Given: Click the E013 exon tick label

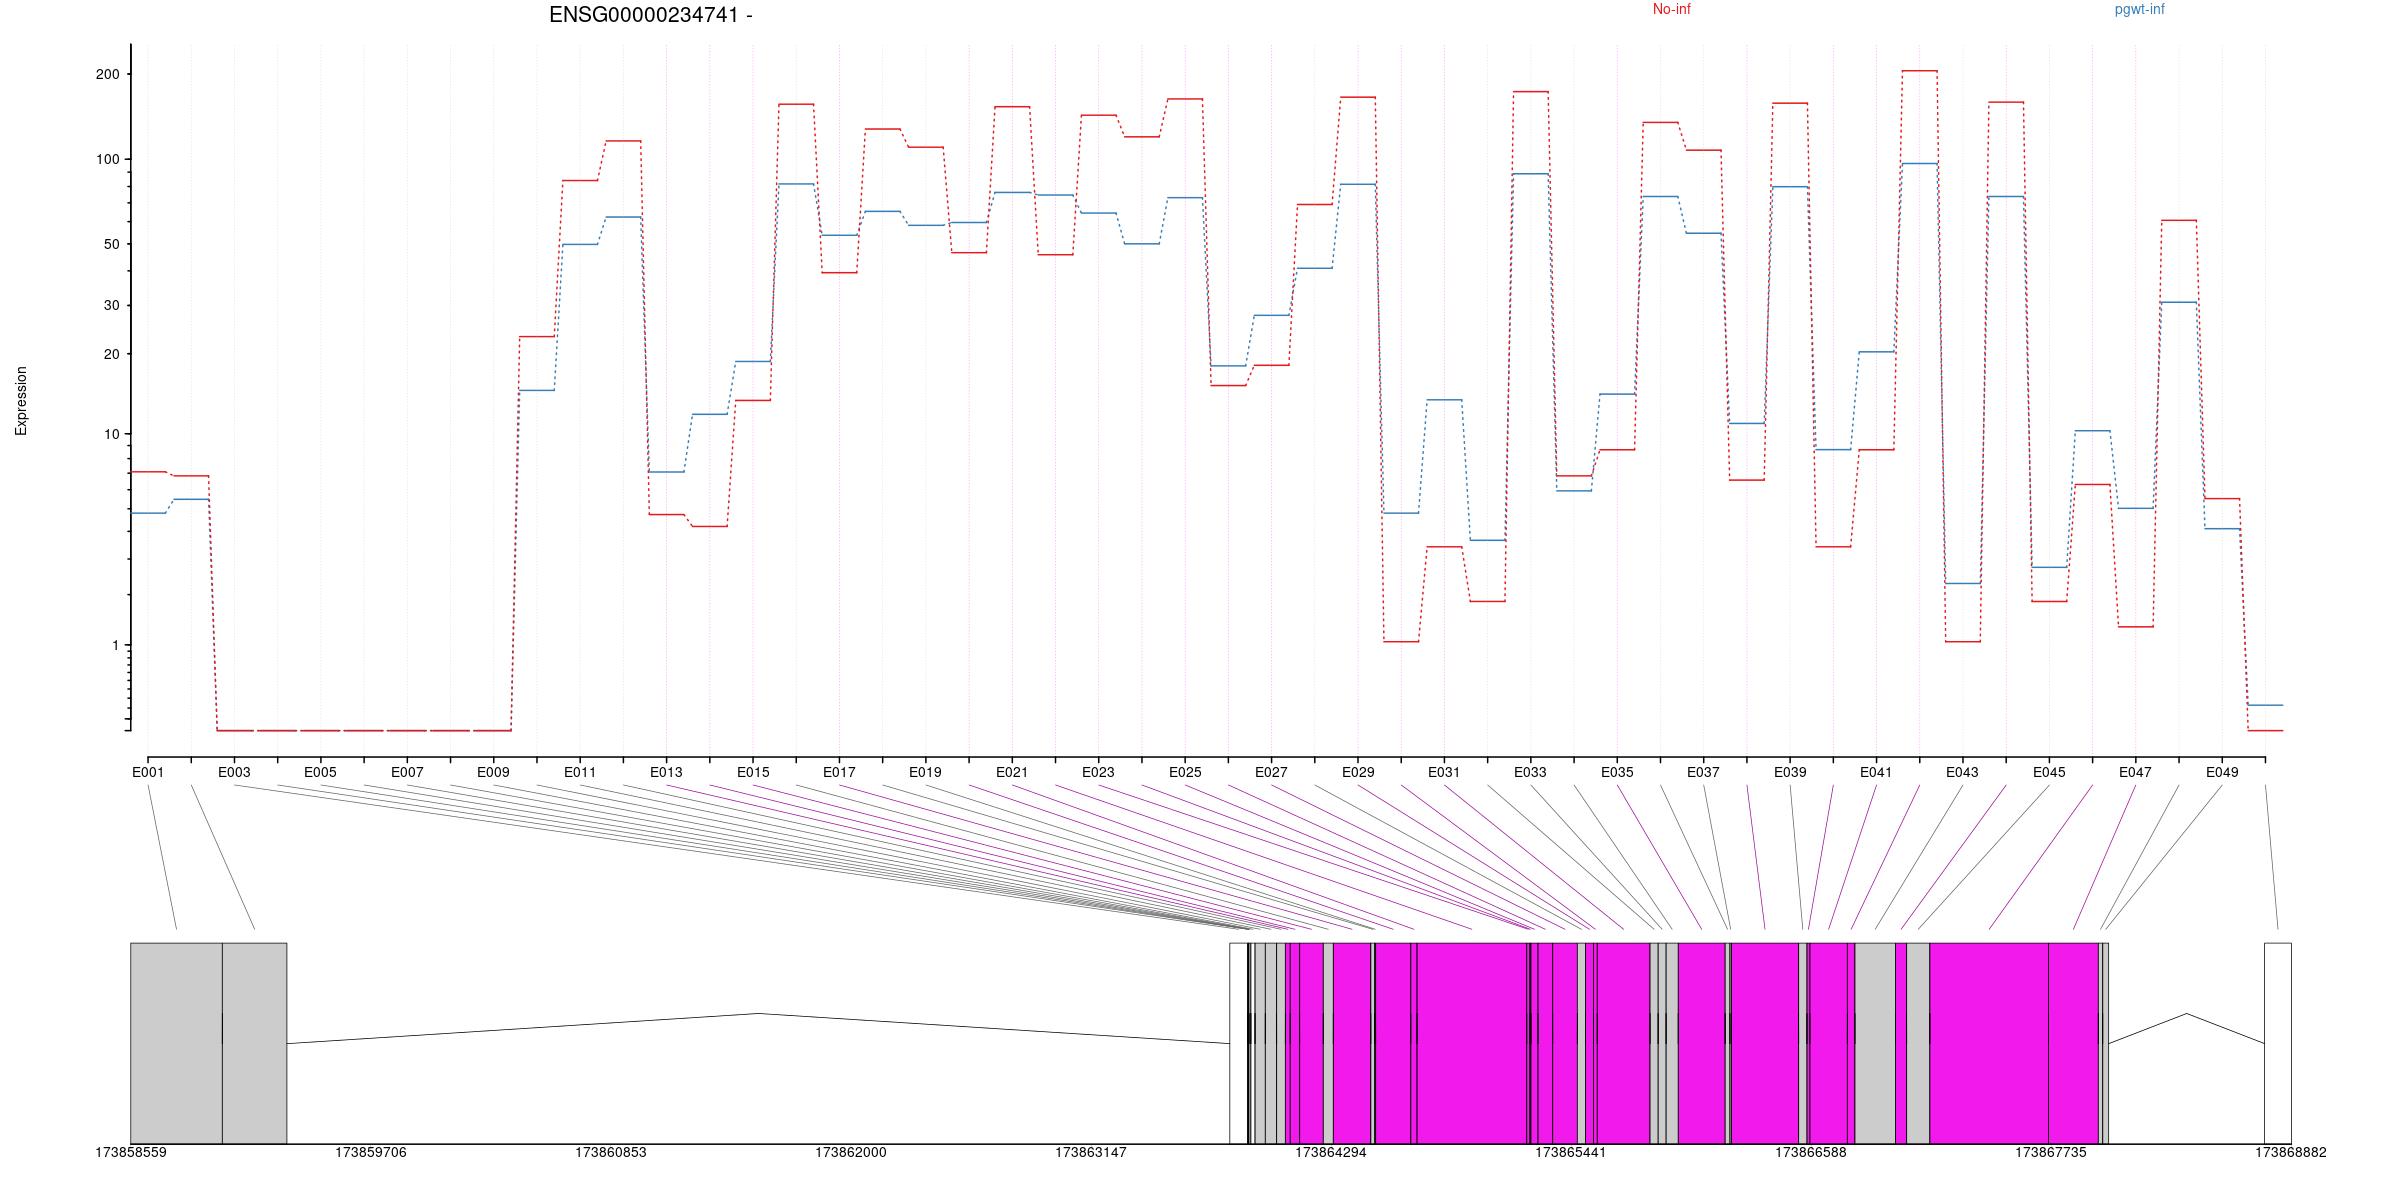Looking at the screenshot, I should [666, 772].
